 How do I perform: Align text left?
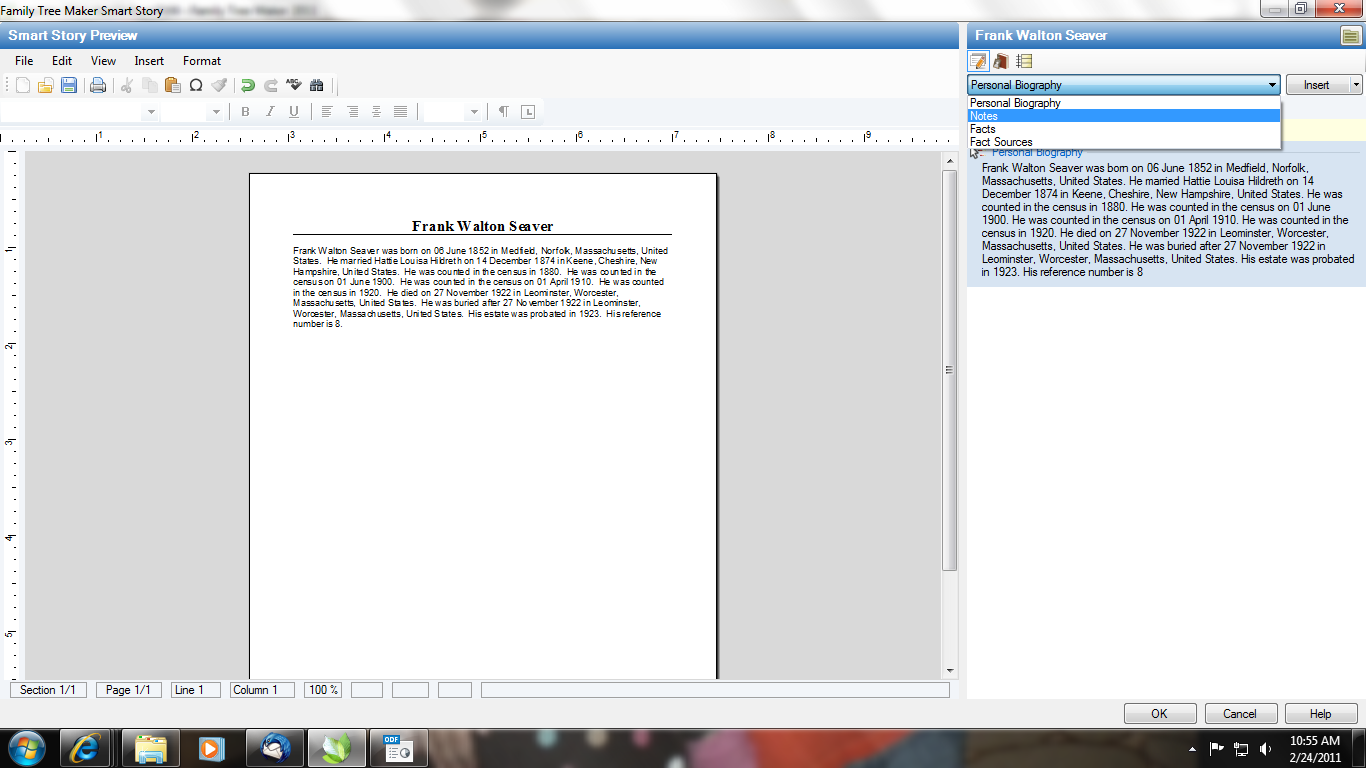tap(327, 112)
